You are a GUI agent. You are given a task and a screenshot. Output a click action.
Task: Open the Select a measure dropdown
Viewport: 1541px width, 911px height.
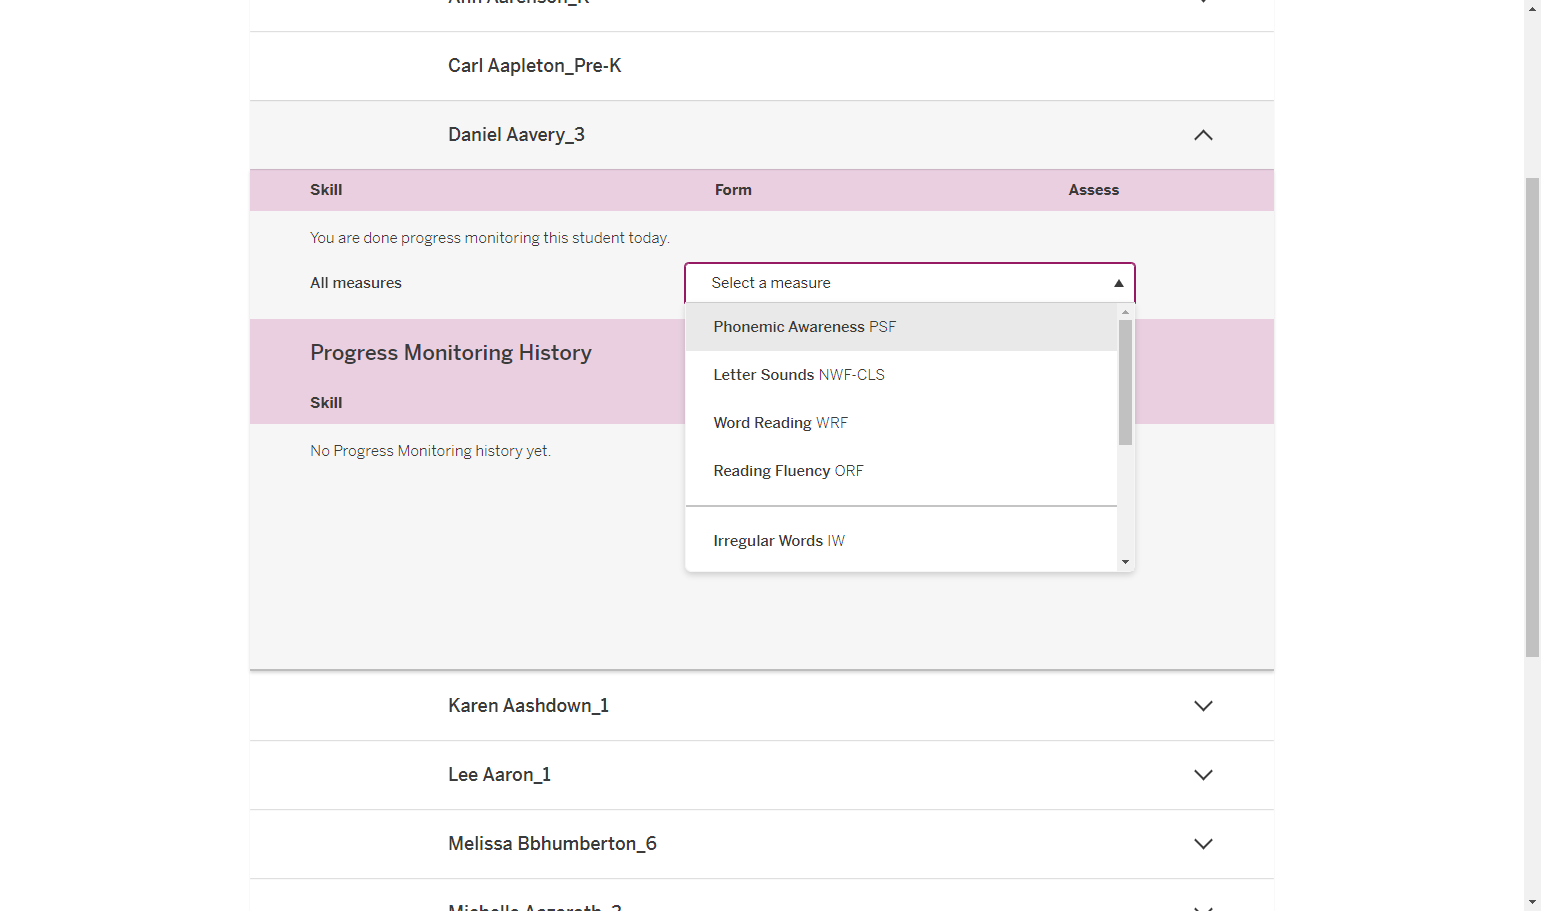pos(910,283)
